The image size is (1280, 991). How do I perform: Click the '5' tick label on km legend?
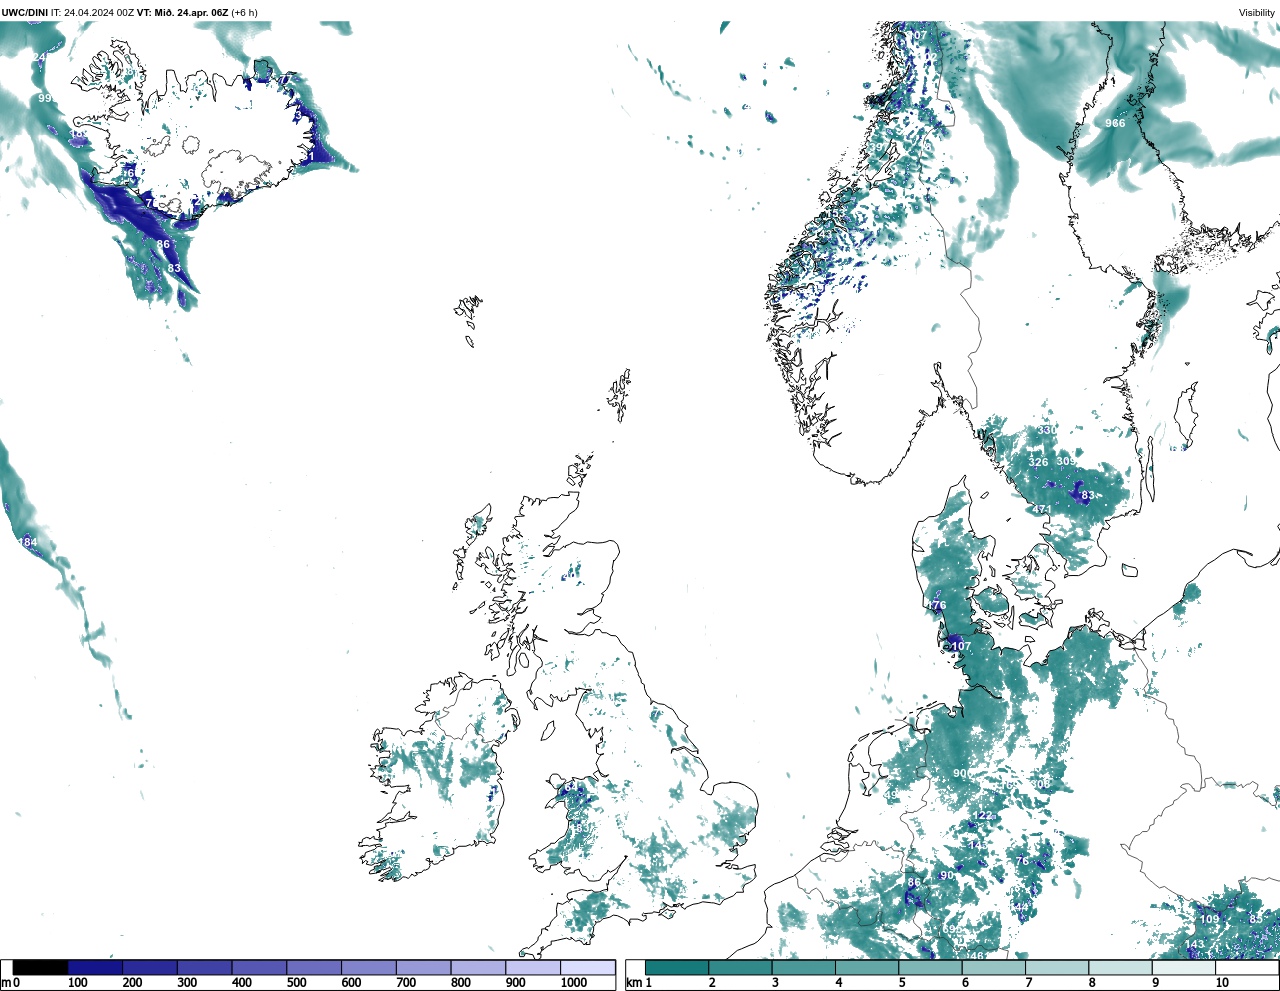click(902, 983)
